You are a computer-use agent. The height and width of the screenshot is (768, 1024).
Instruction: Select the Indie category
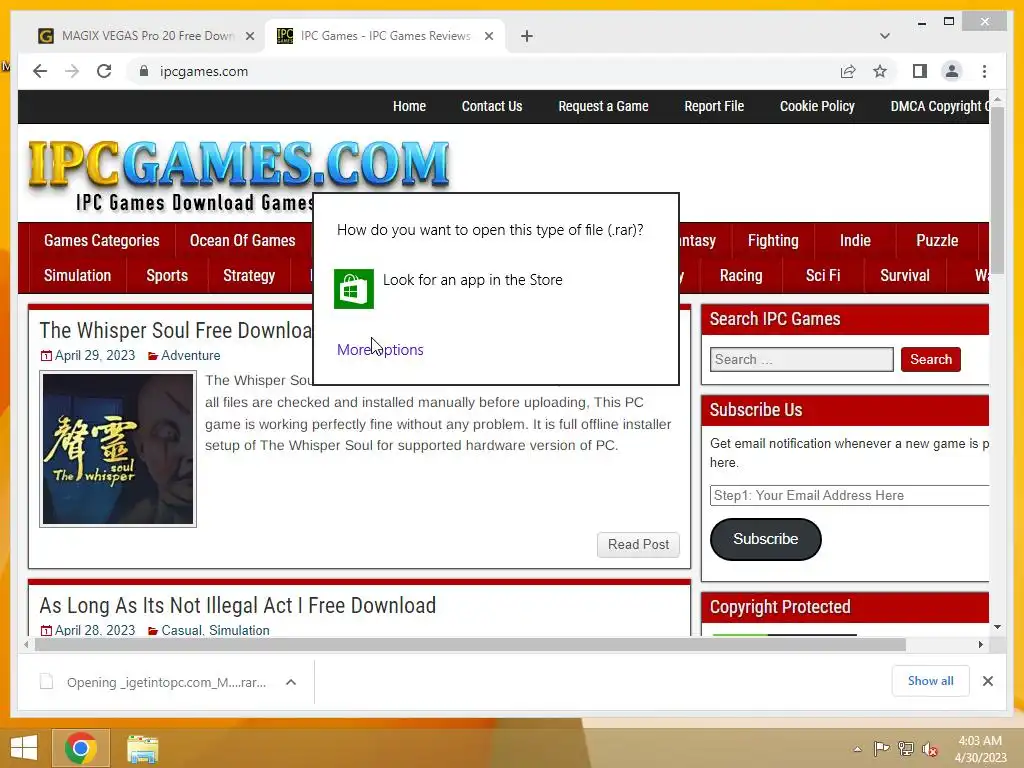(855, 240)
